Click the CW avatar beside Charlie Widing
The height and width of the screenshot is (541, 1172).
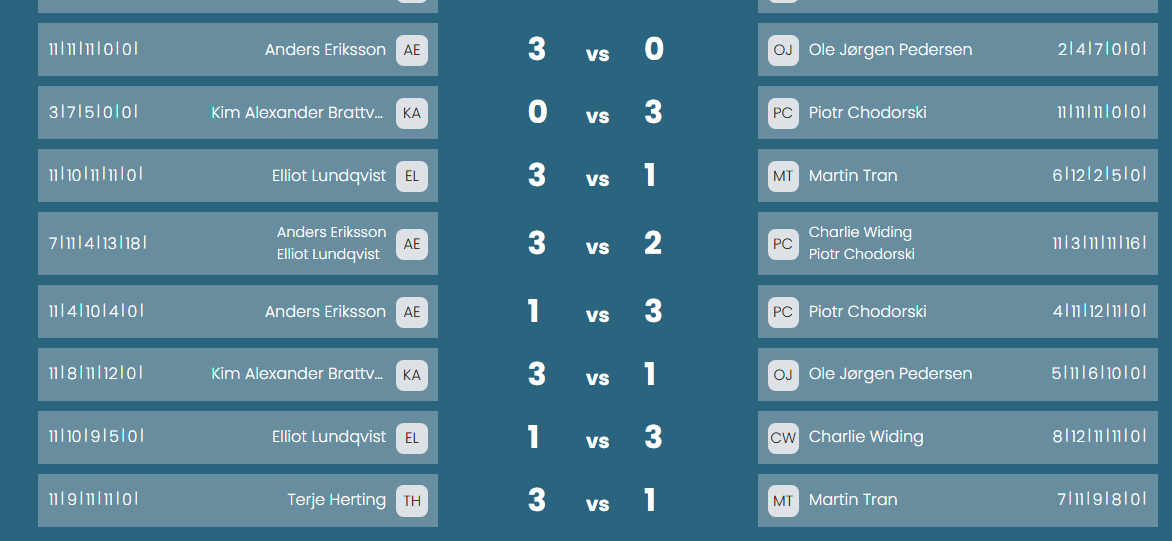point(783,438)
